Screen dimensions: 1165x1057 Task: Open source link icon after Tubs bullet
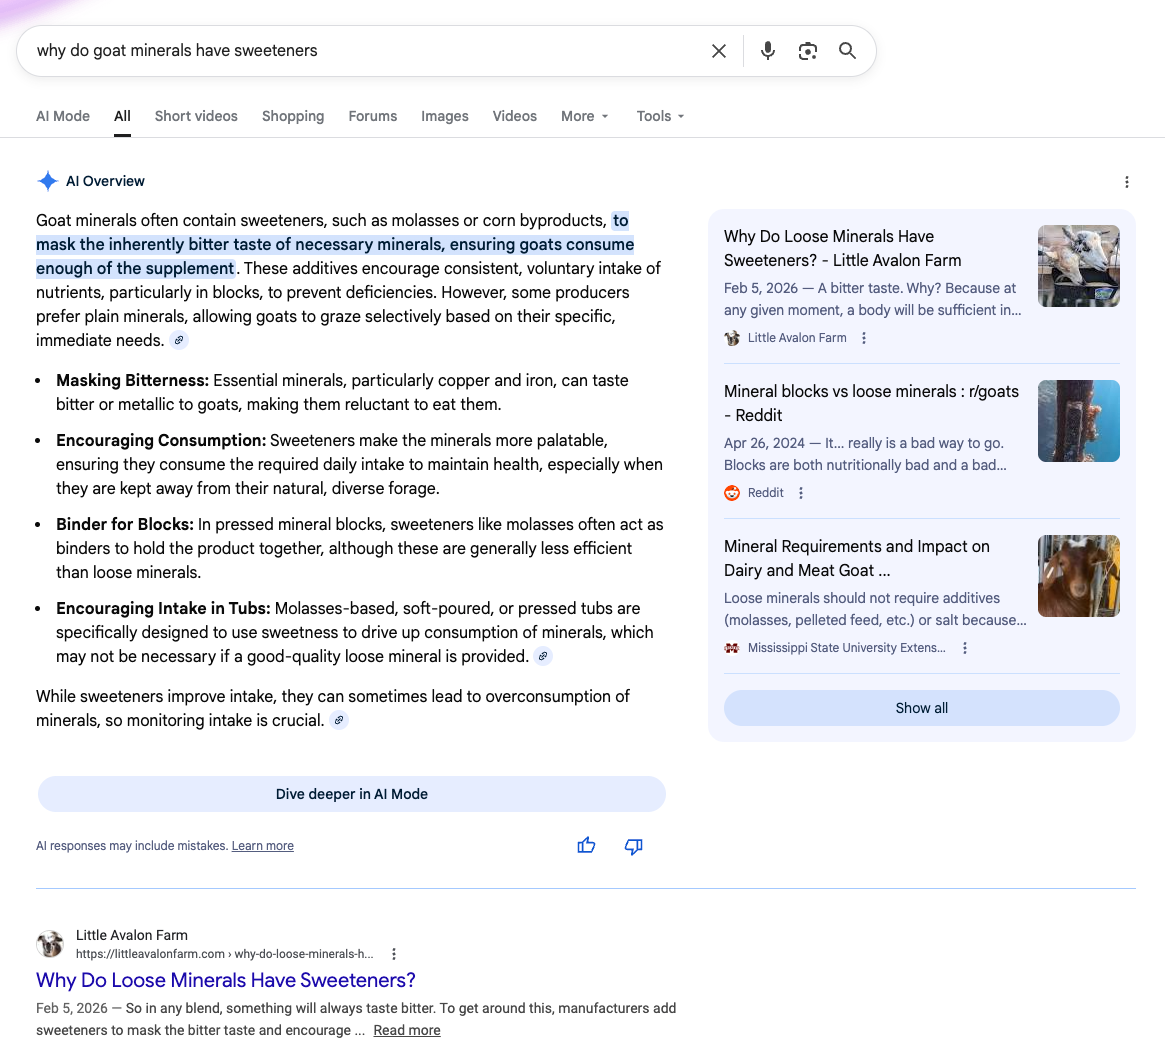(x=542, y=656)
